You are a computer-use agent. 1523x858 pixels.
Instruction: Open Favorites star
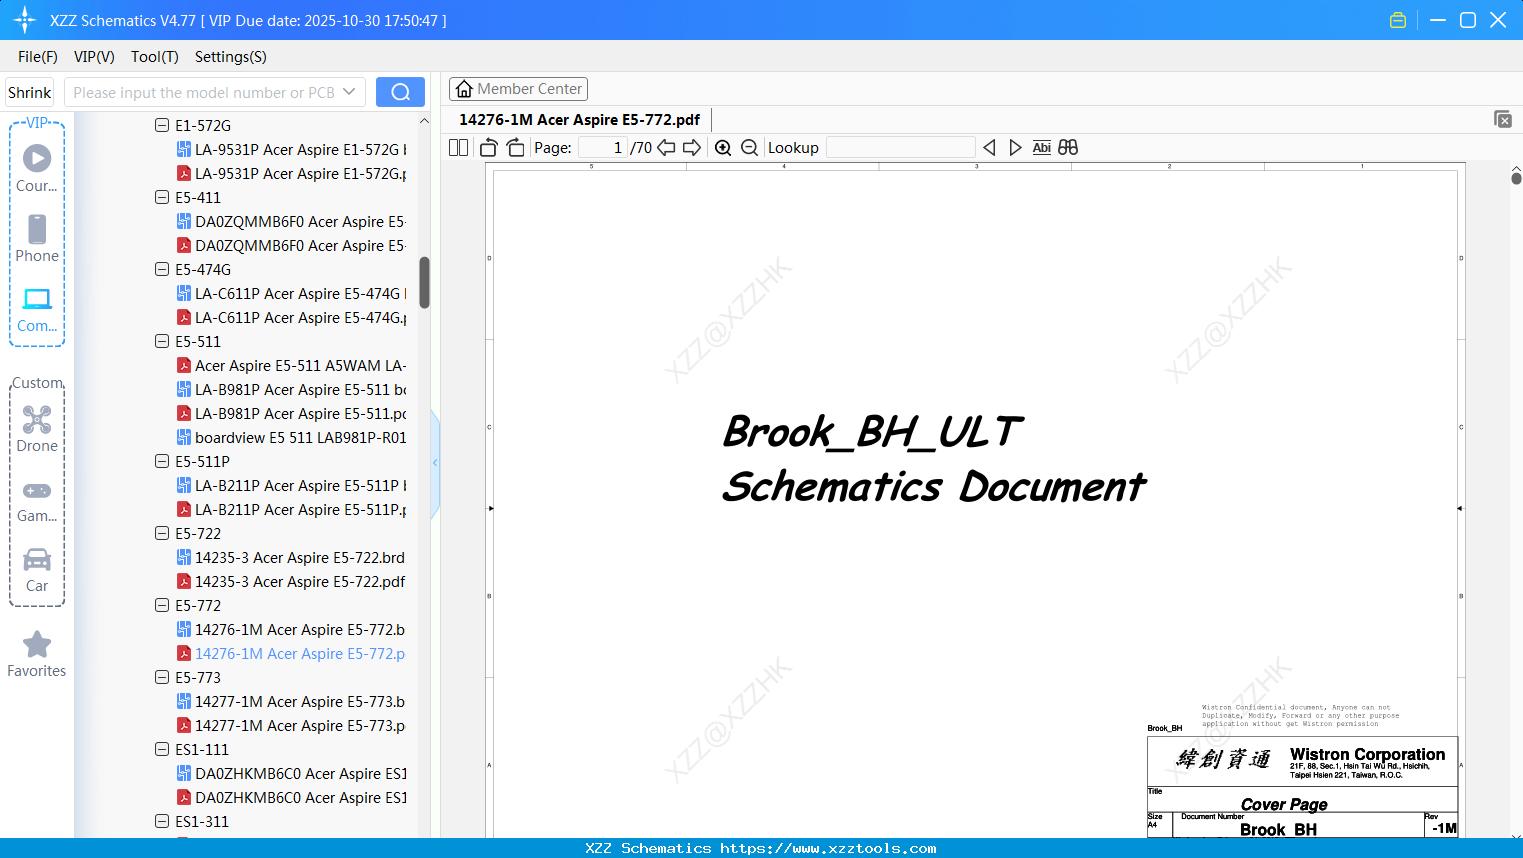(x=37, y=654)
